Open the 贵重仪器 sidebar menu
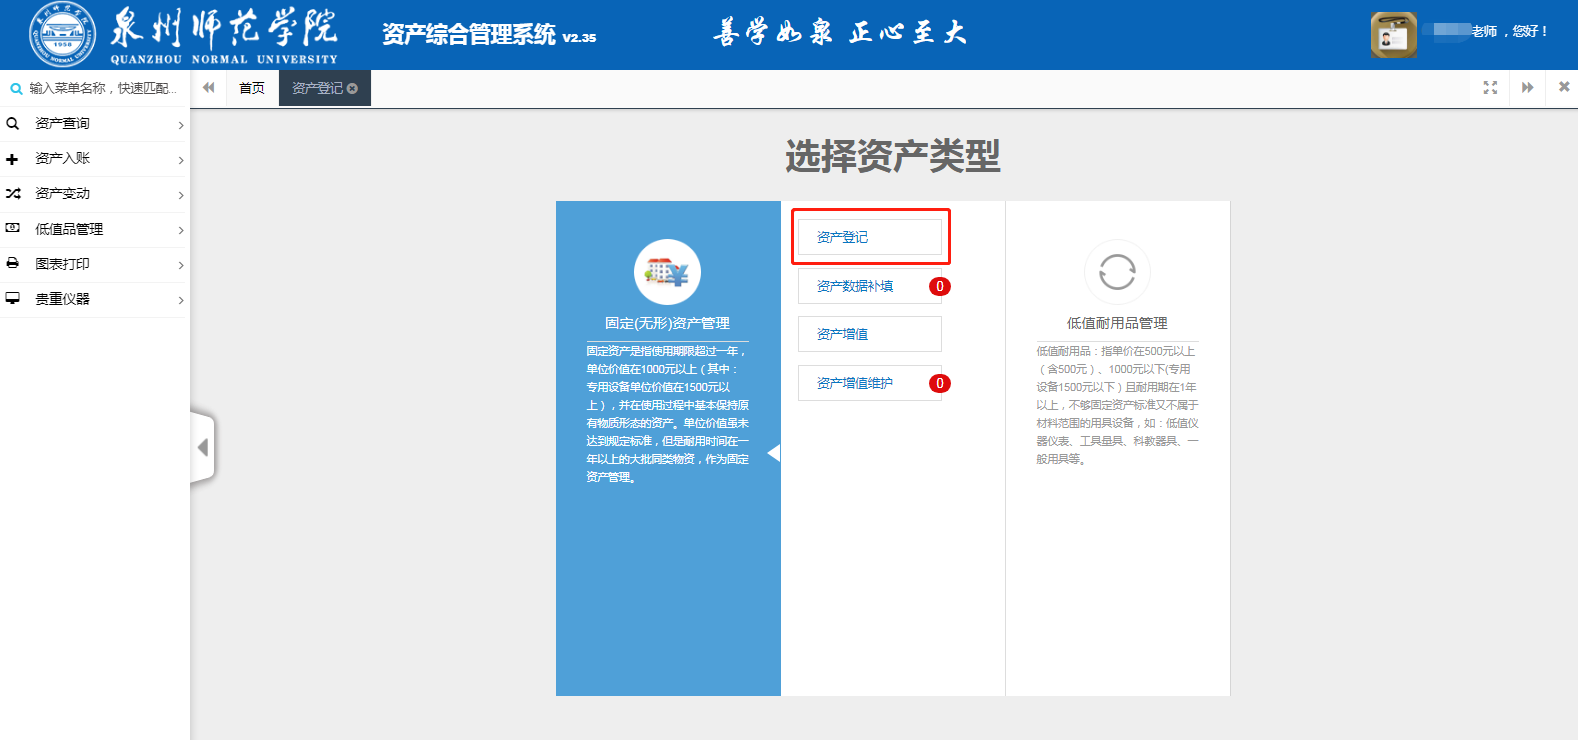The width and height of the screenshot is (1578, 740). tap(94, 299)
